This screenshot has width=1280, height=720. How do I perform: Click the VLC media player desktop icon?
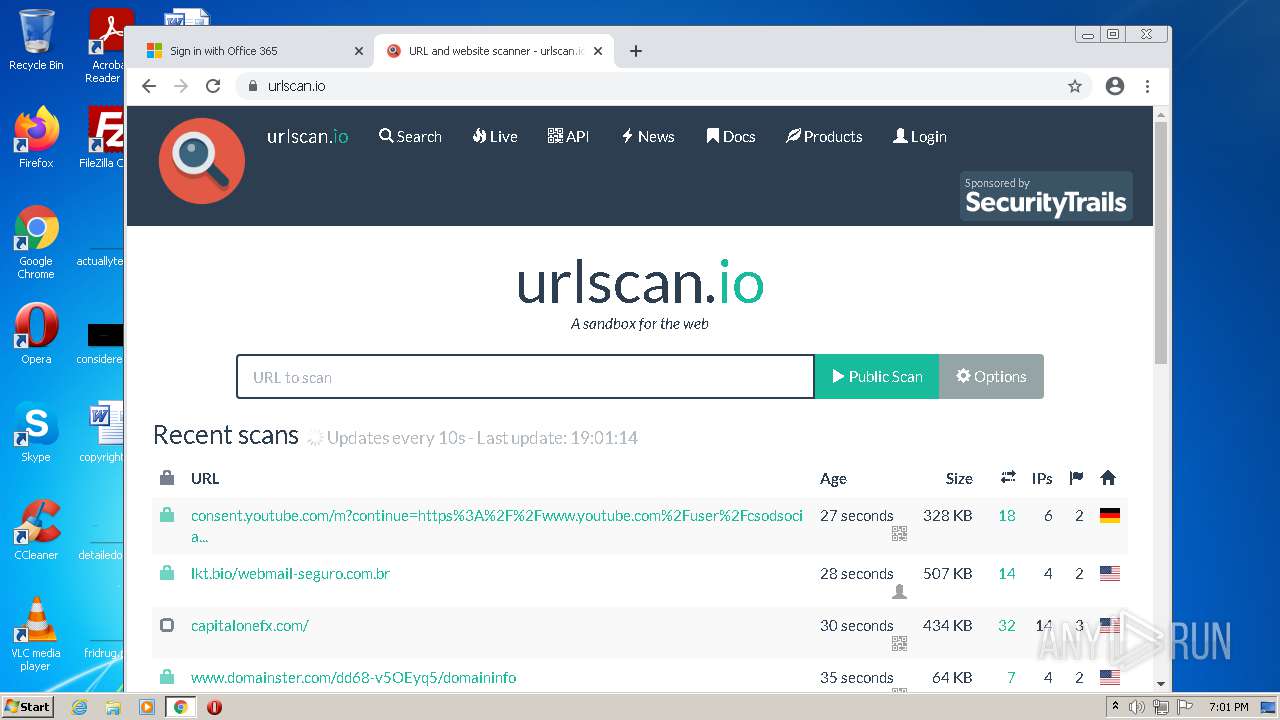click(36, 634)
